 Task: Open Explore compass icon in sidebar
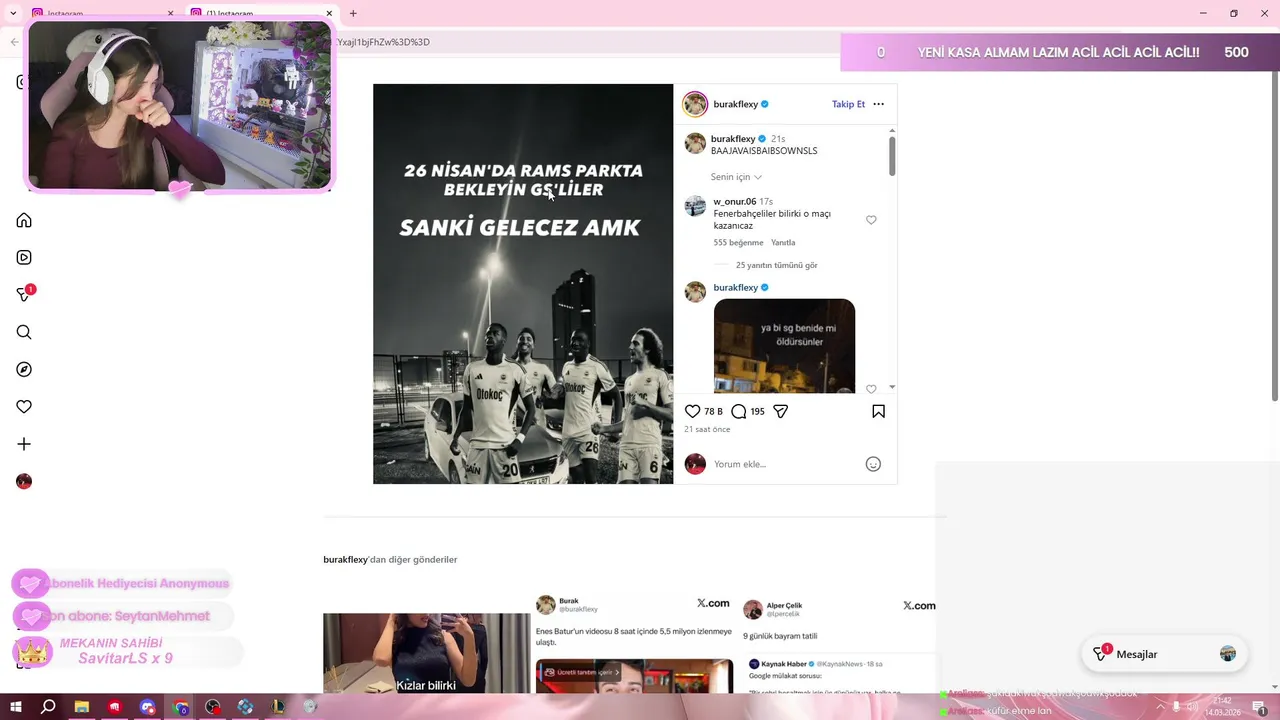click(x=24, y=369)
